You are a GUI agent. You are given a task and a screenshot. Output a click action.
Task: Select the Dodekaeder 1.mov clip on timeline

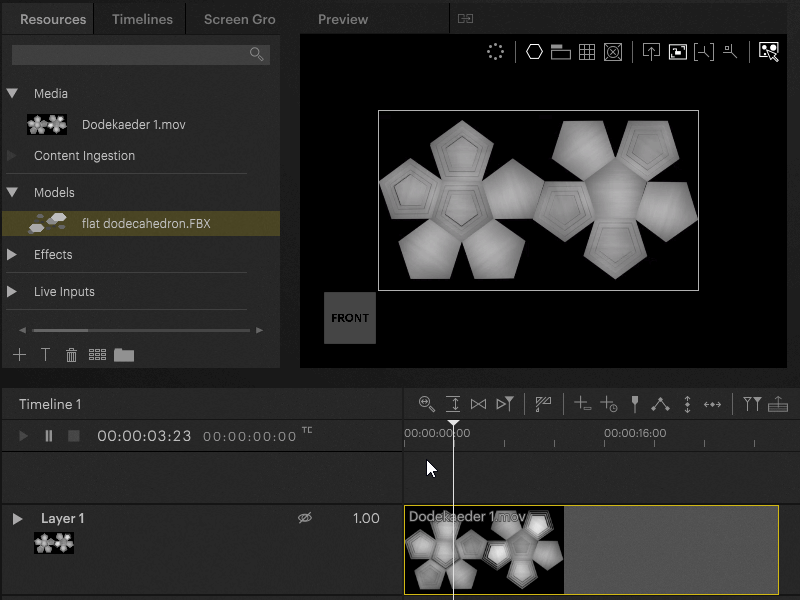(x=591, y=550)
